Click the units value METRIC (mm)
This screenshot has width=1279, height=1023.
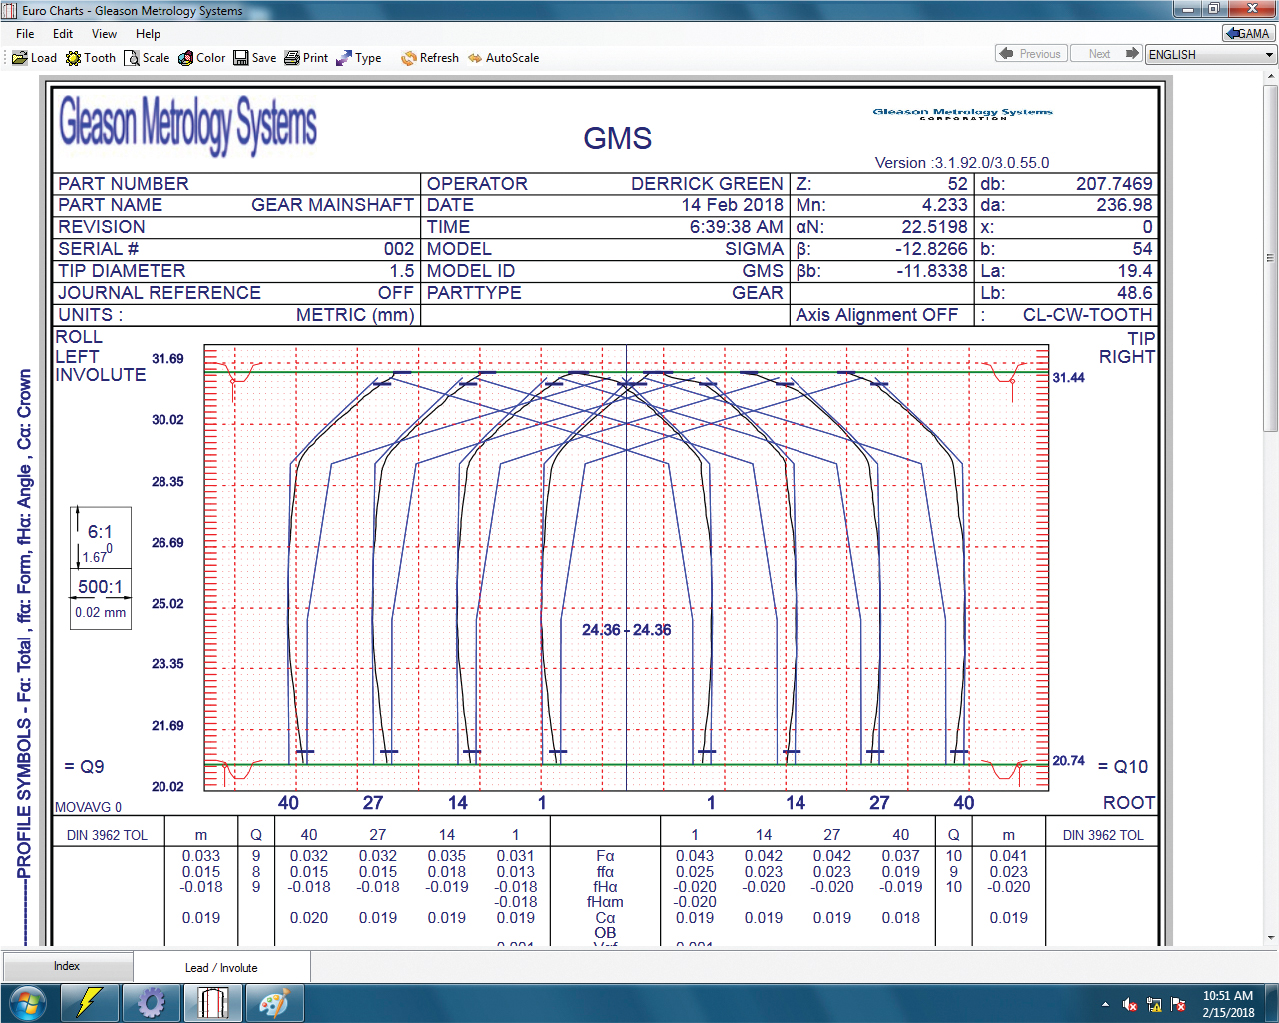(x=355, y=315)
